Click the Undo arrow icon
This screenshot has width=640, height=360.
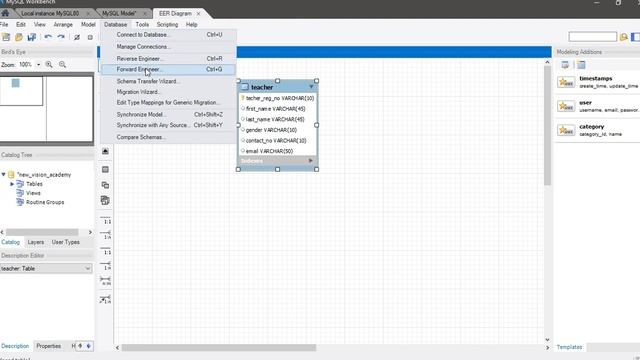pyautogui.click(x=48, y=38)
